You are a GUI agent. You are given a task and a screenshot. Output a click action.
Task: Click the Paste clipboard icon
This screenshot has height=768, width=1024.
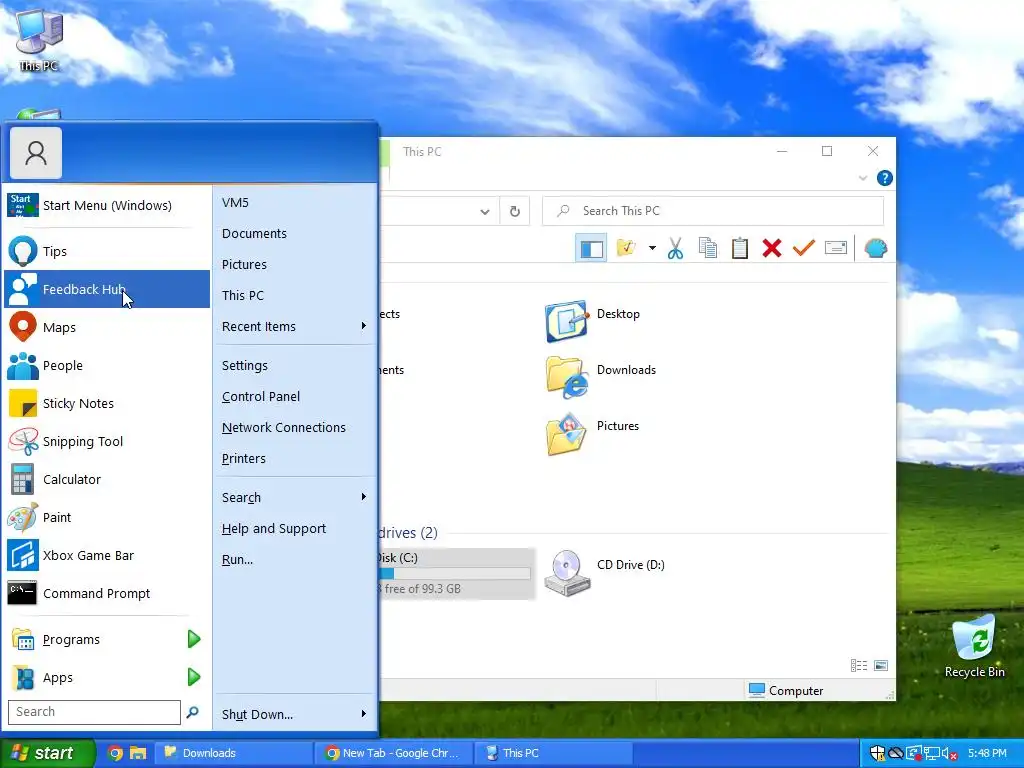coord(739,248)
